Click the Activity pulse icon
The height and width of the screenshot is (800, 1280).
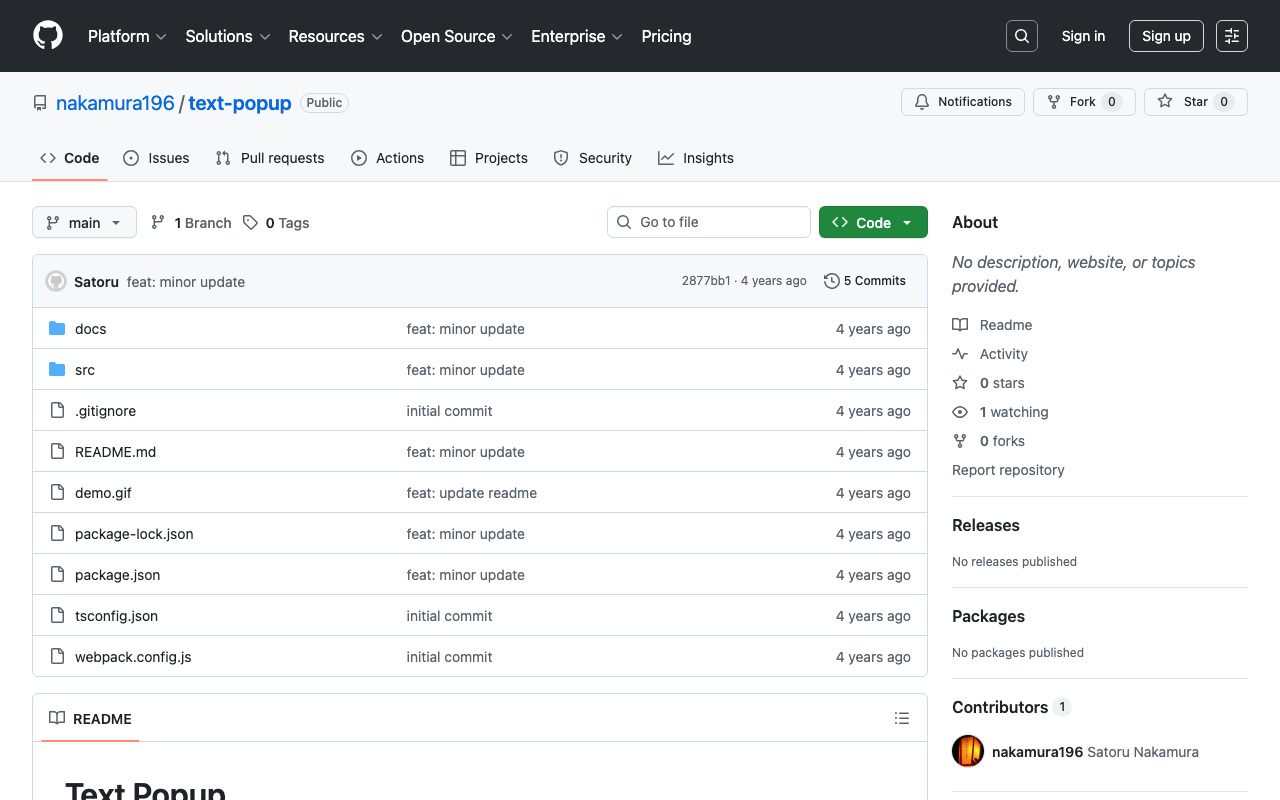[x=959, y=353]
